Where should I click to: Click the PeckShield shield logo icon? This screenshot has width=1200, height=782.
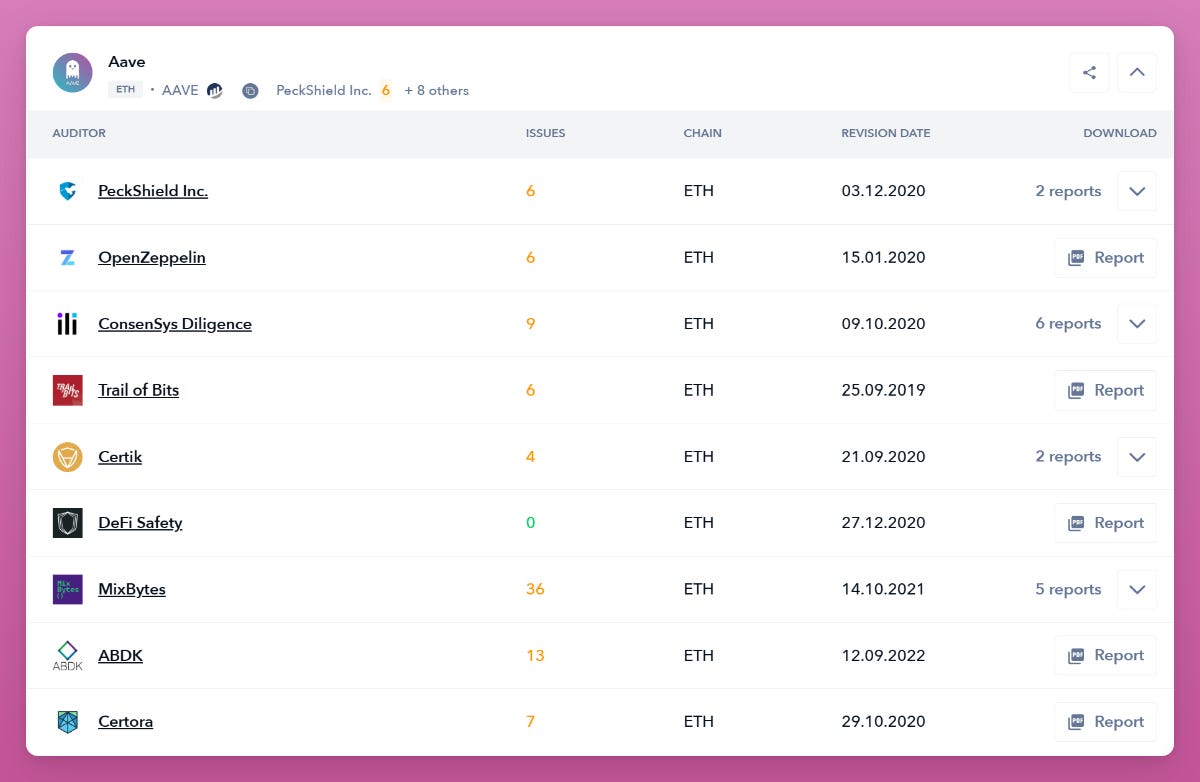click(x=67, y=190)
